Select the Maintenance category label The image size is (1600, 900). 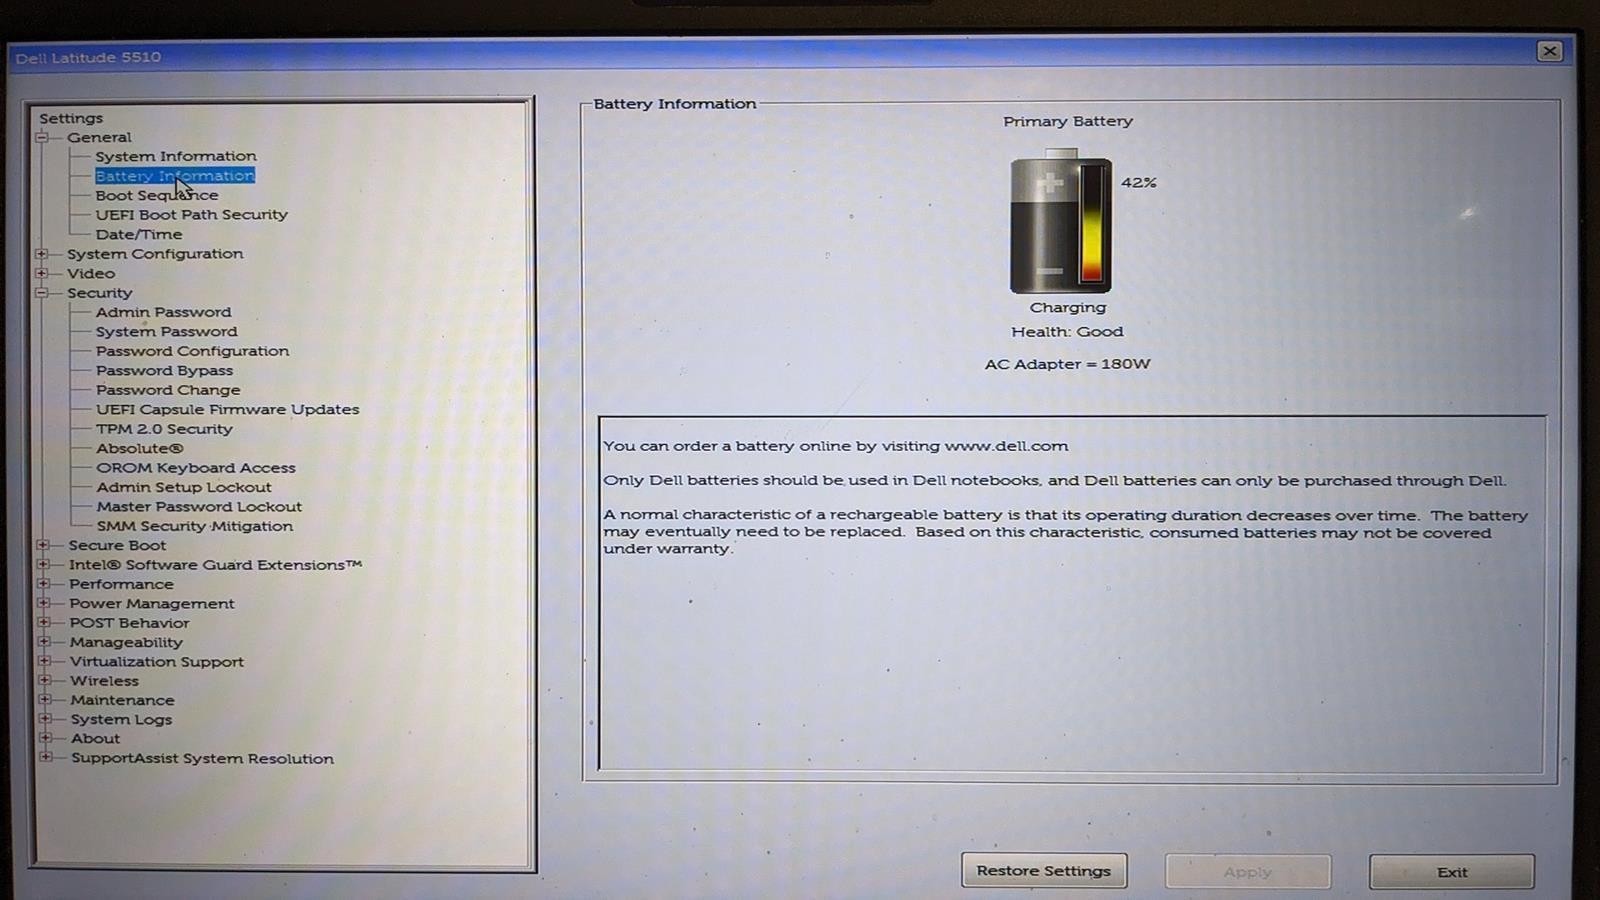click(x=122, y=700)
